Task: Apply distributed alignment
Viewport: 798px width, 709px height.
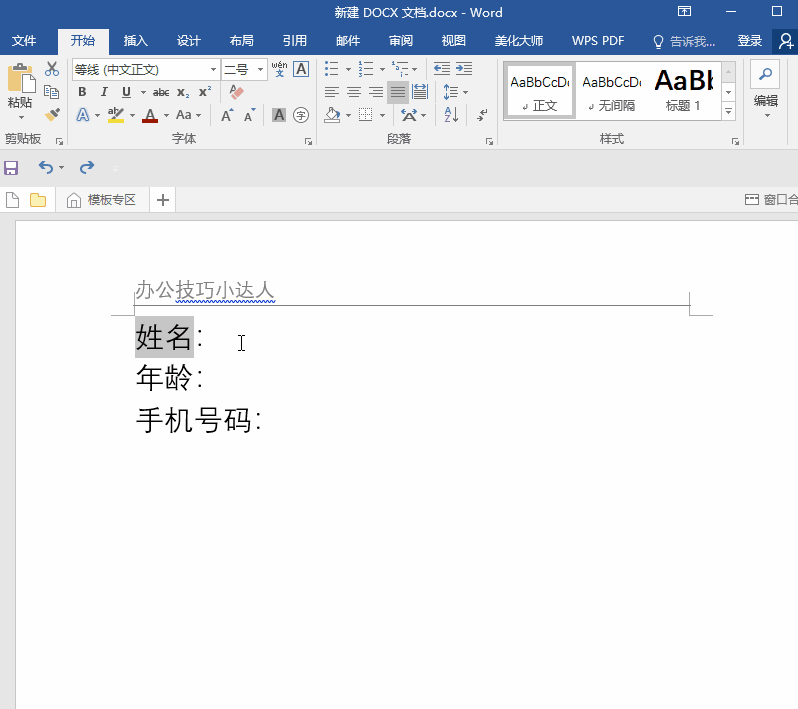Action: point(420,92)
